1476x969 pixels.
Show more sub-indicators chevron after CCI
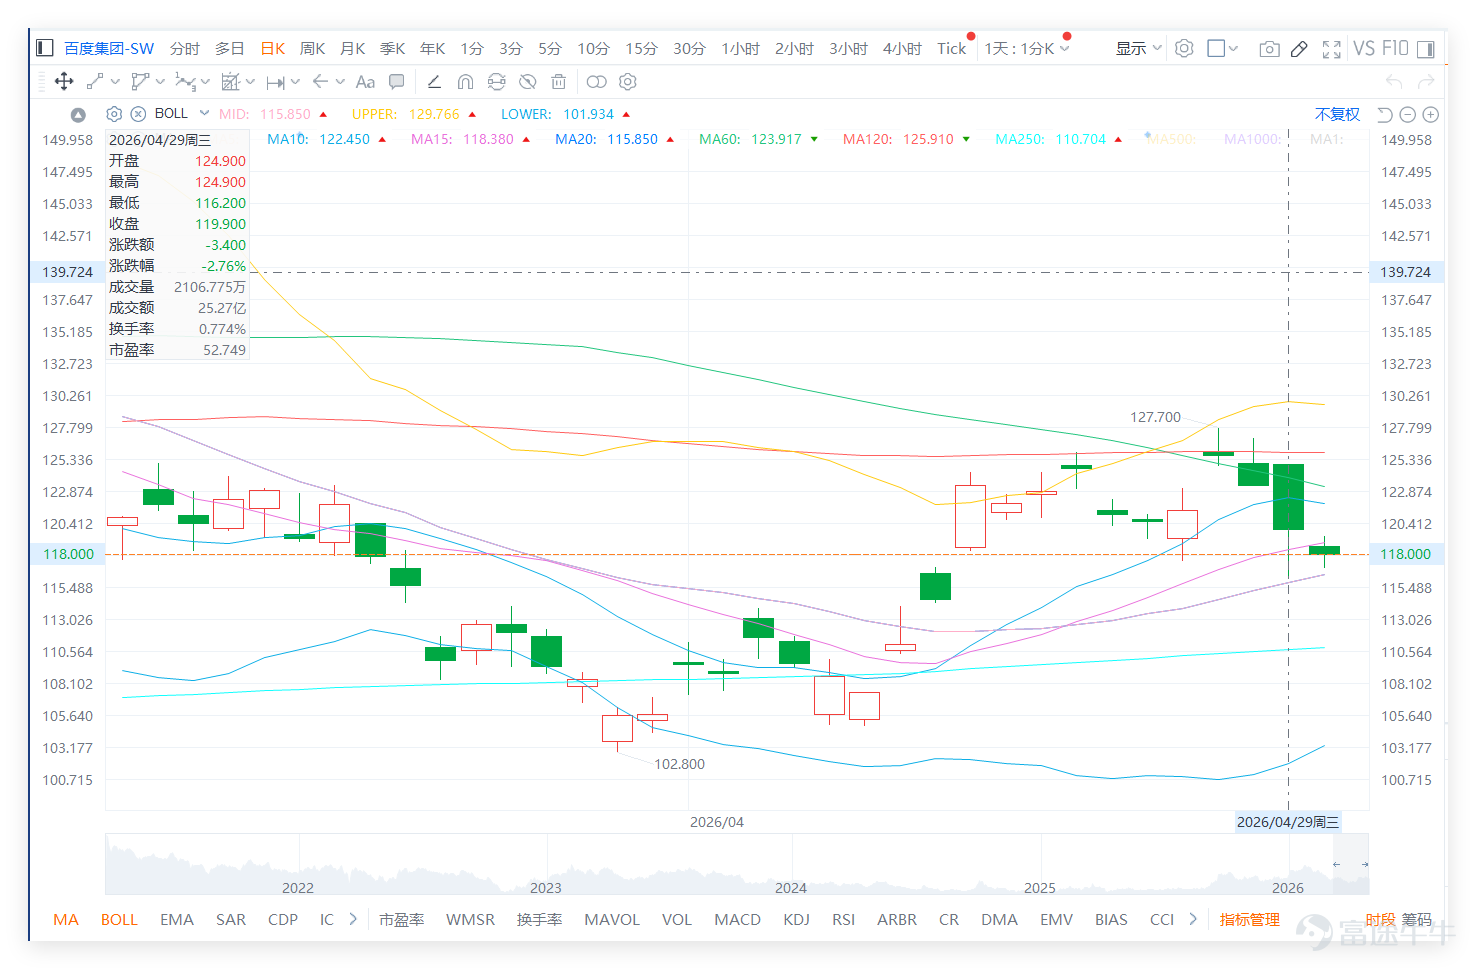[x=1193, y=919]
